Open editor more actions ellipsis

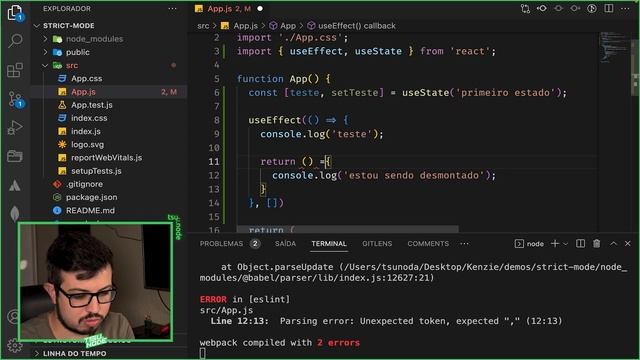coord(625,9)
